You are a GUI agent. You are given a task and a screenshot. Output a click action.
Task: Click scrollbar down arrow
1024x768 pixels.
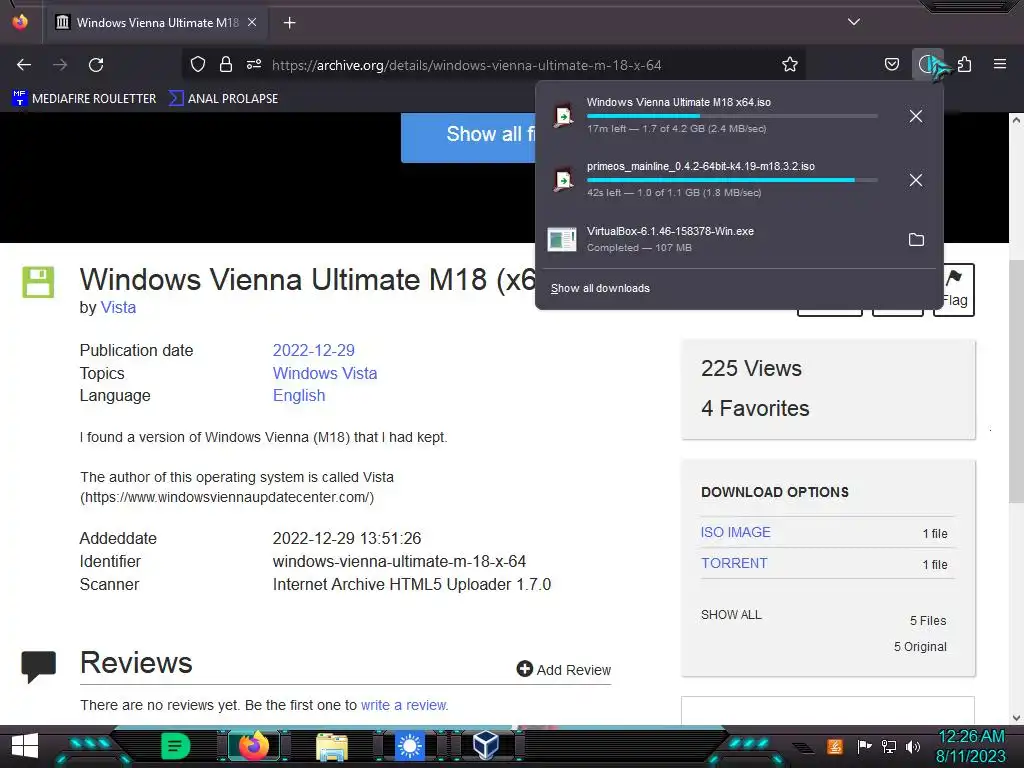pyautogui.click(x=1016, y=718)
